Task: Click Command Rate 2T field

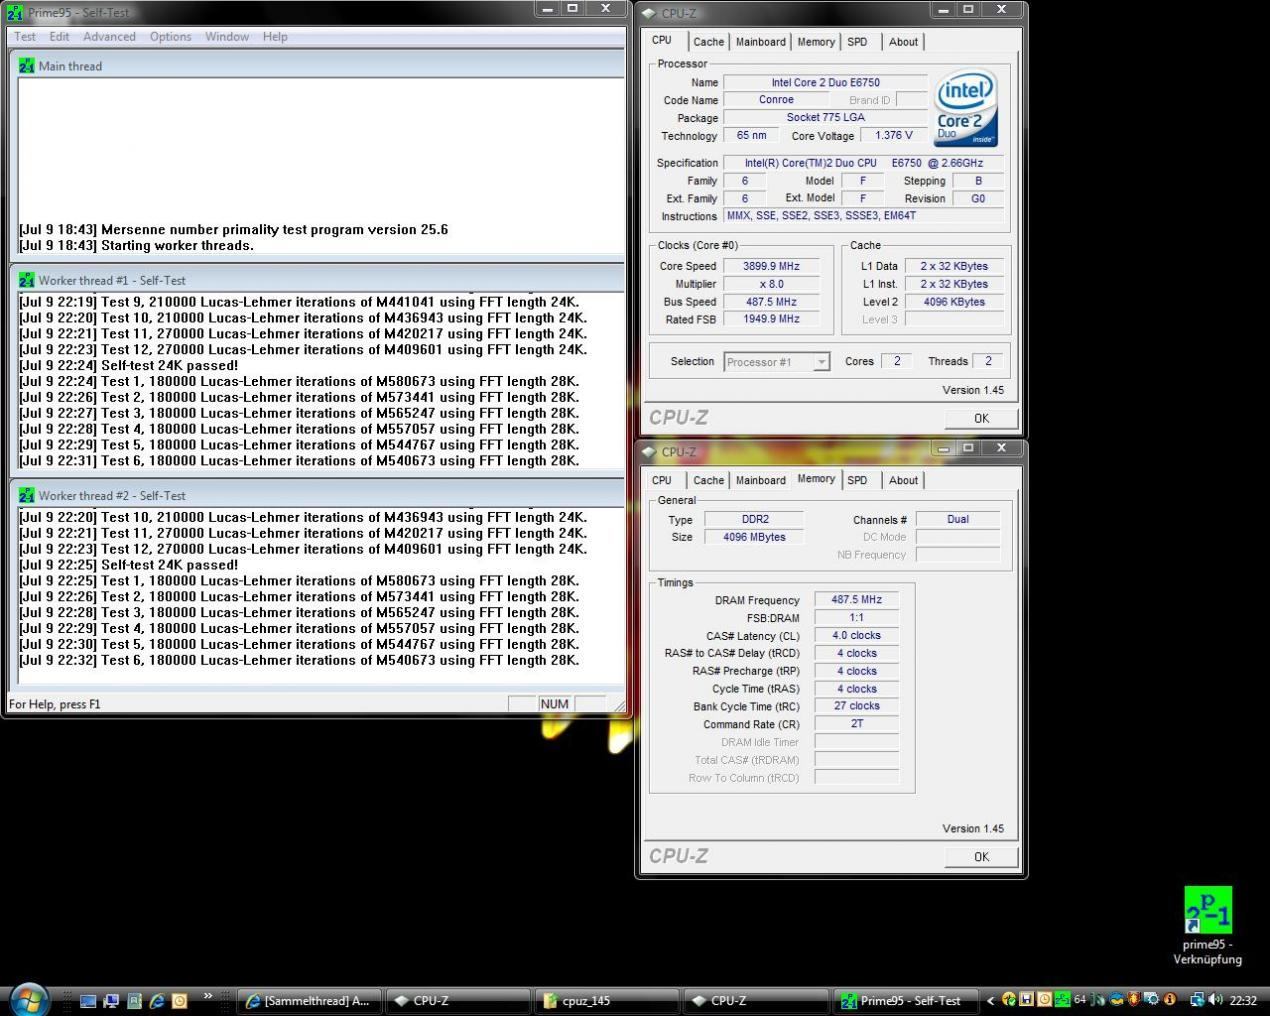Action: [x=856, y=724]
